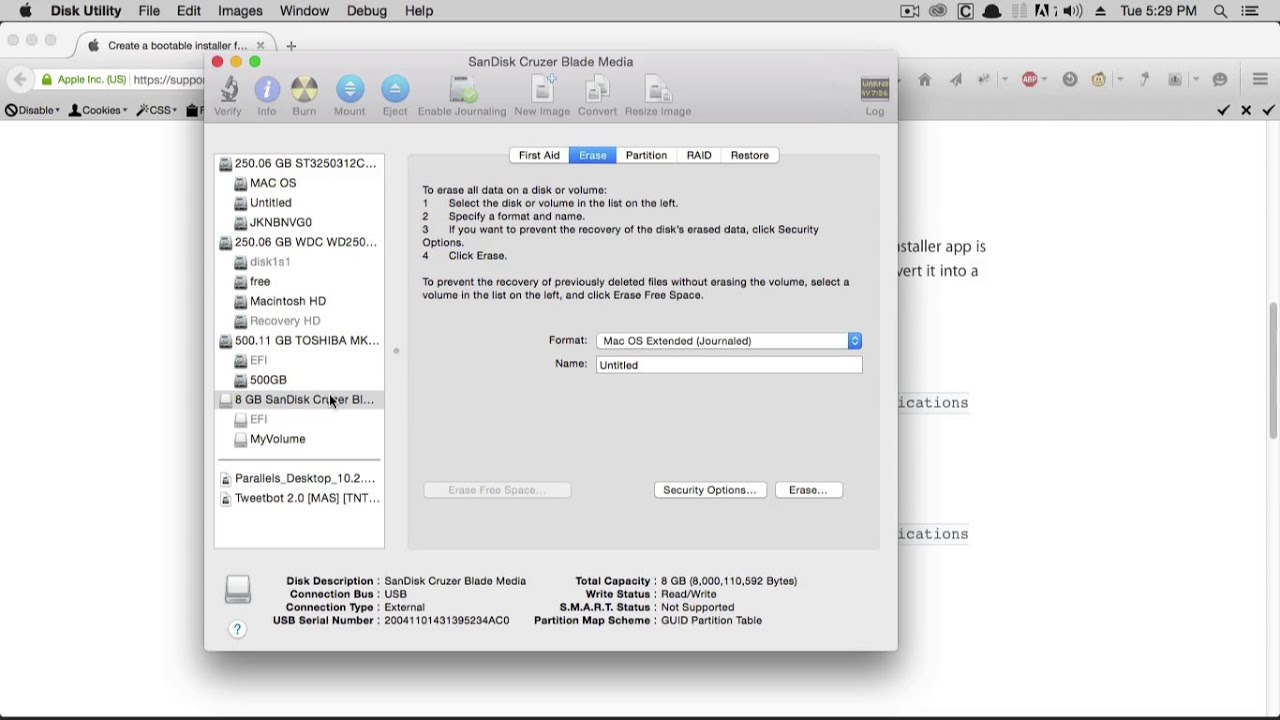This screenshot has height=720, width=1280.
Task: Open the Disable dropdown in web developer bar
Action: [x=32, y=110]
